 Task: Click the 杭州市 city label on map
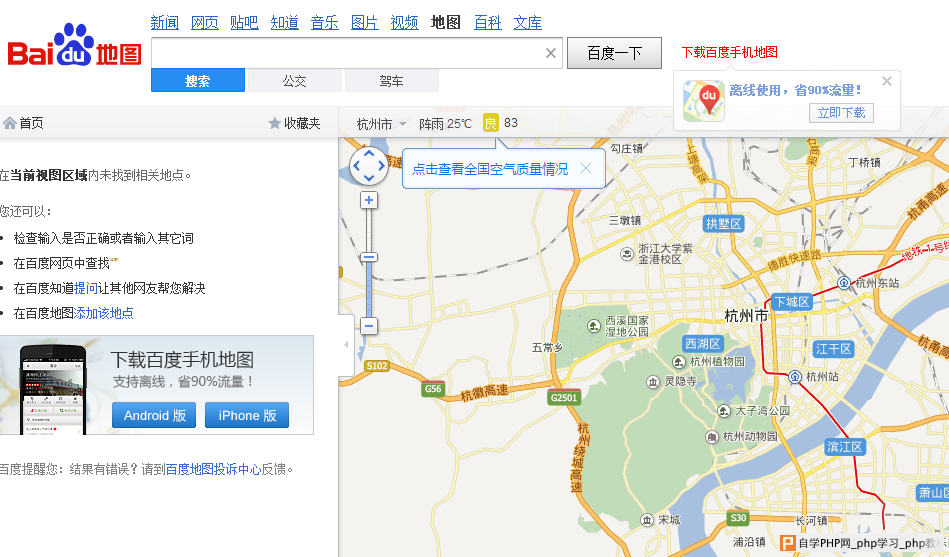click(746, 315)
